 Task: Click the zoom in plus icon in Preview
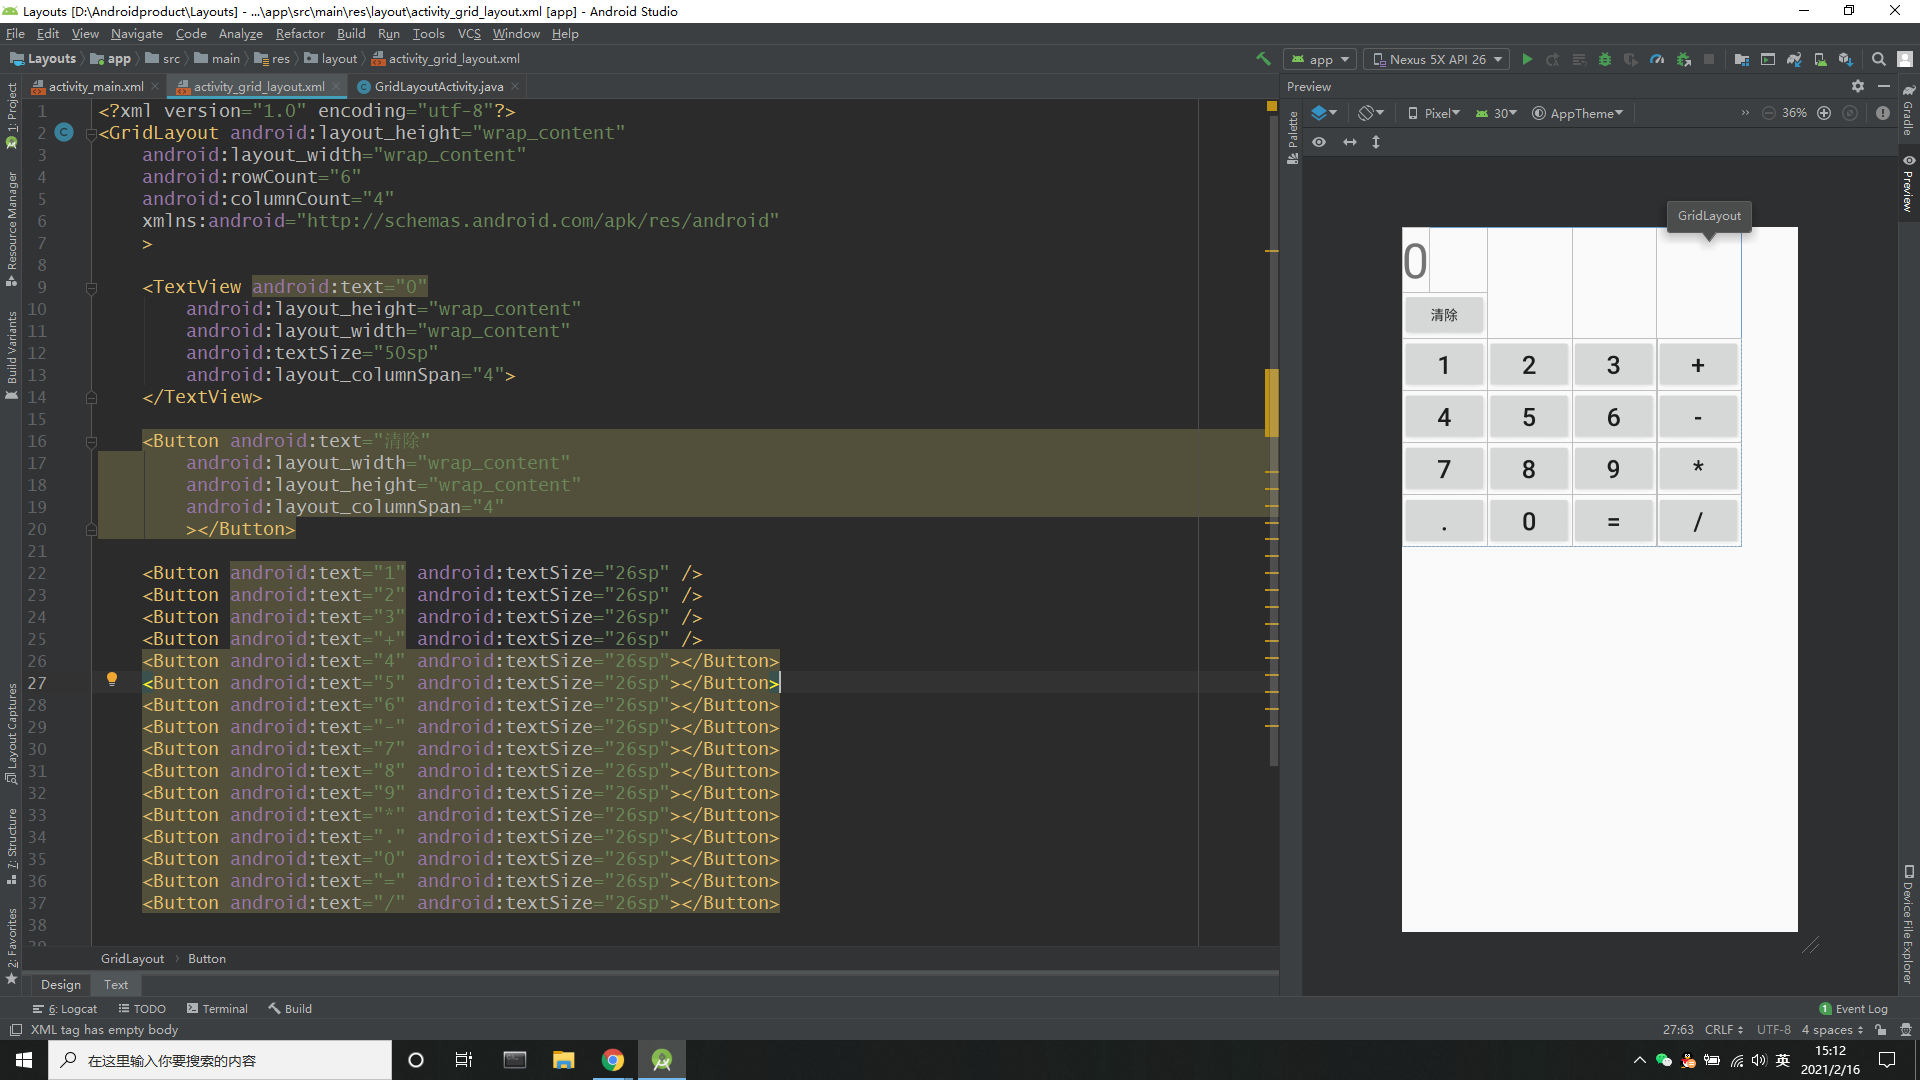(1824, 113)
